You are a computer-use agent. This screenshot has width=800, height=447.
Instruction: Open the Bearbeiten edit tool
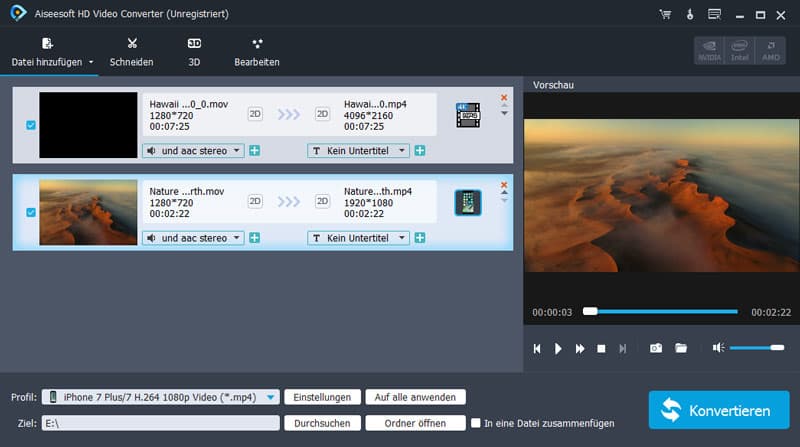point(257,53)
